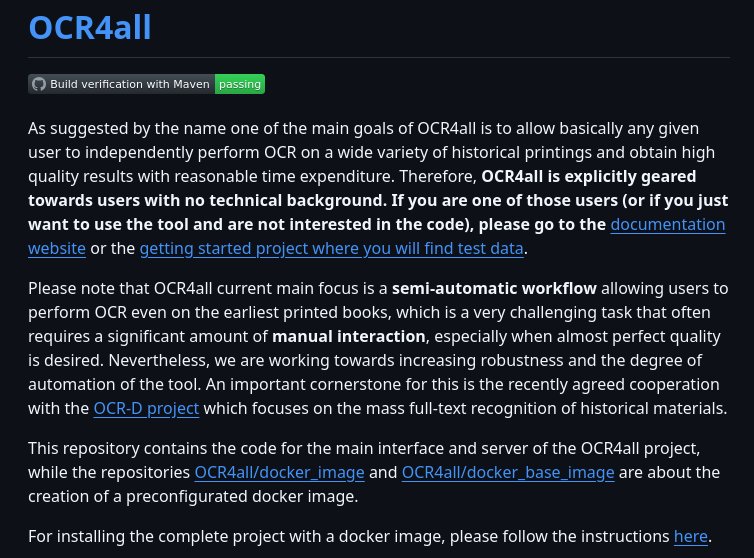The height and width of the screenshot is (558, 754).
Task: Follow the OCR-D project link
Action: 146,408
